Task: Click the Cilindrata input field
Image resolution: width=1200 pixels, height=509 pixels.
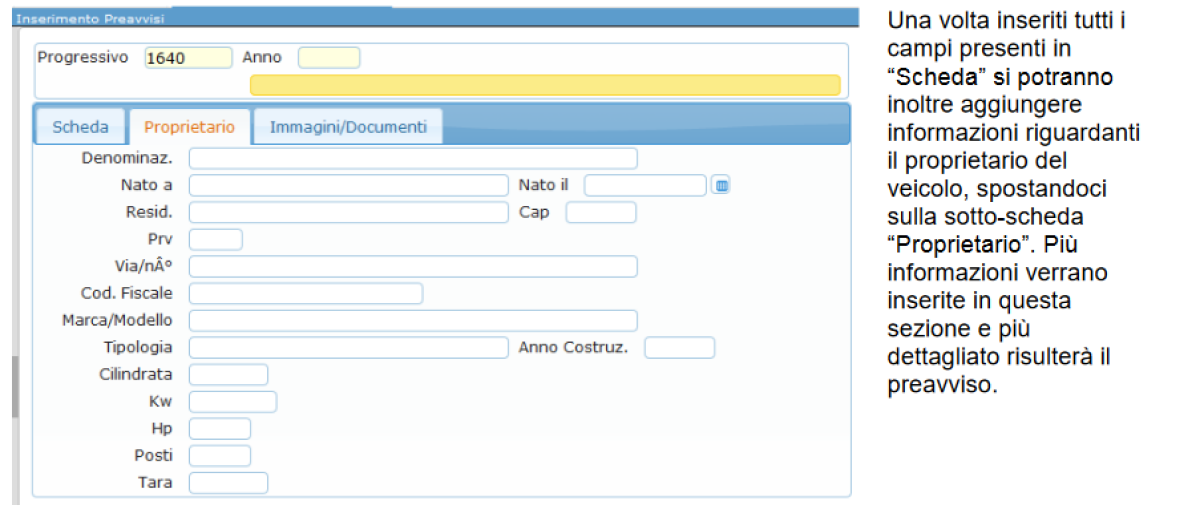Action: tap(229, 374)
